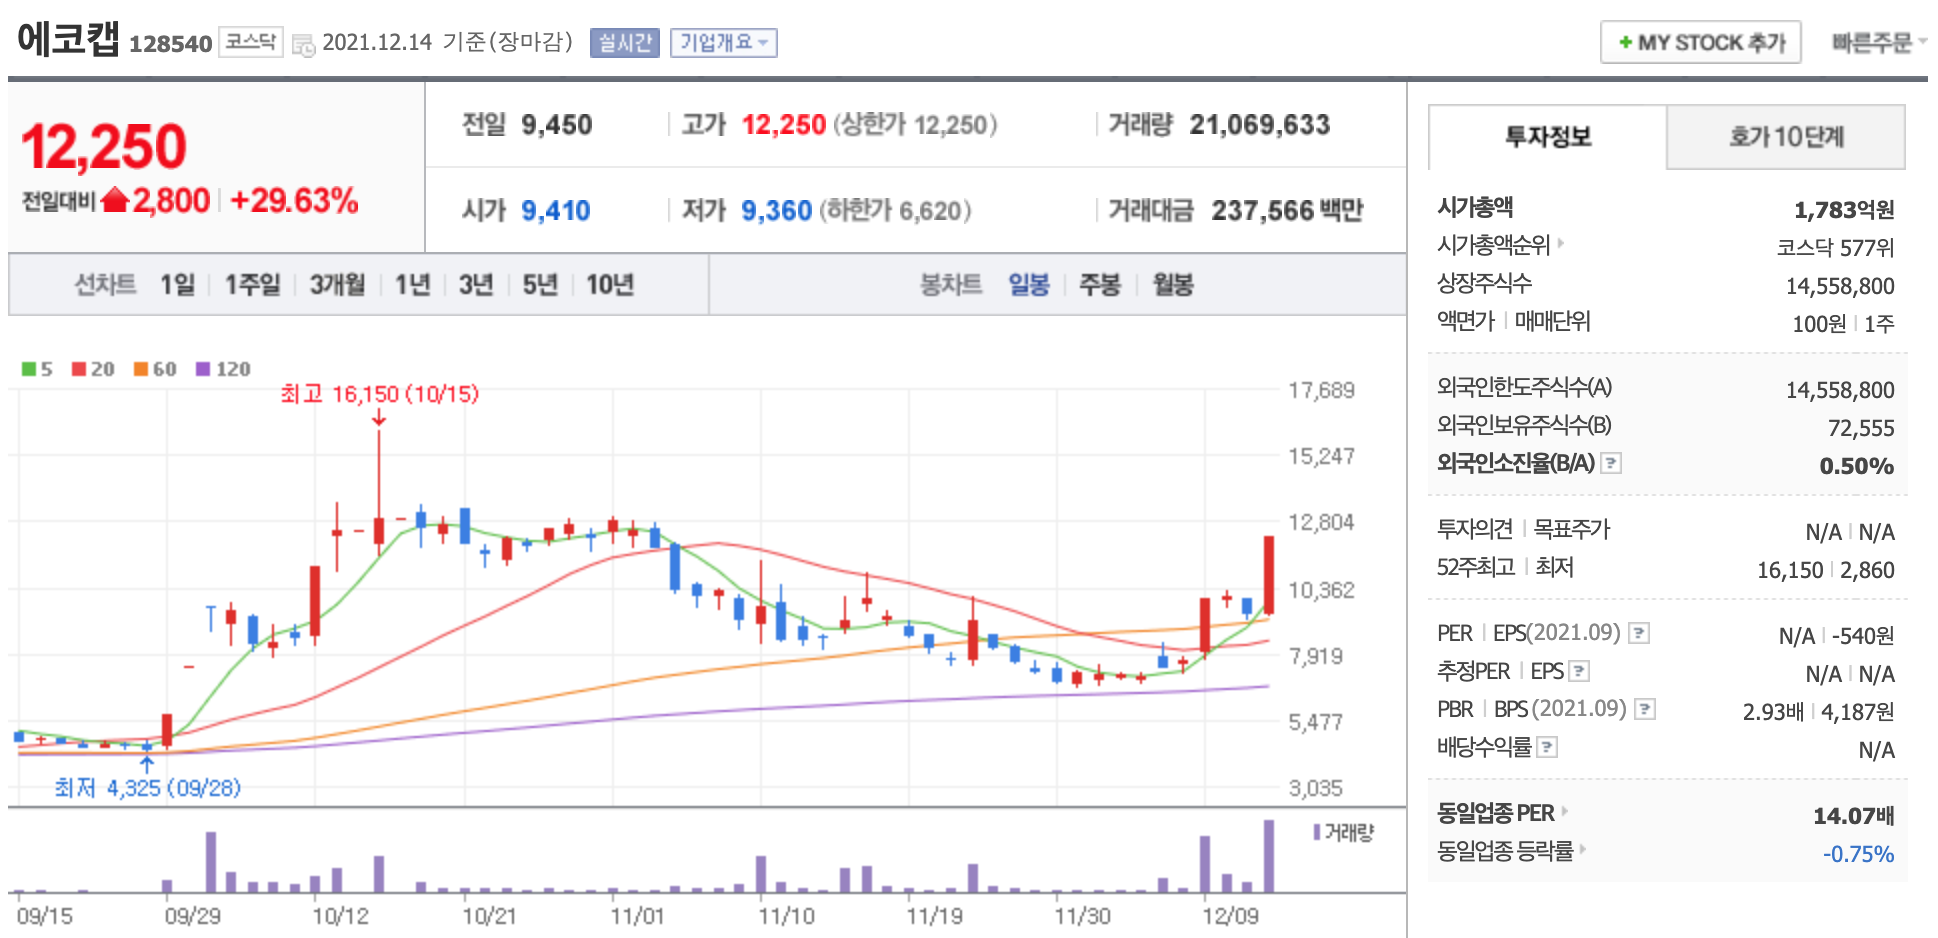The height and width of the screenshot is (938, 1938).
Task: Click the 거래대금 value 237,566 백만
Action: (1288, 211)
